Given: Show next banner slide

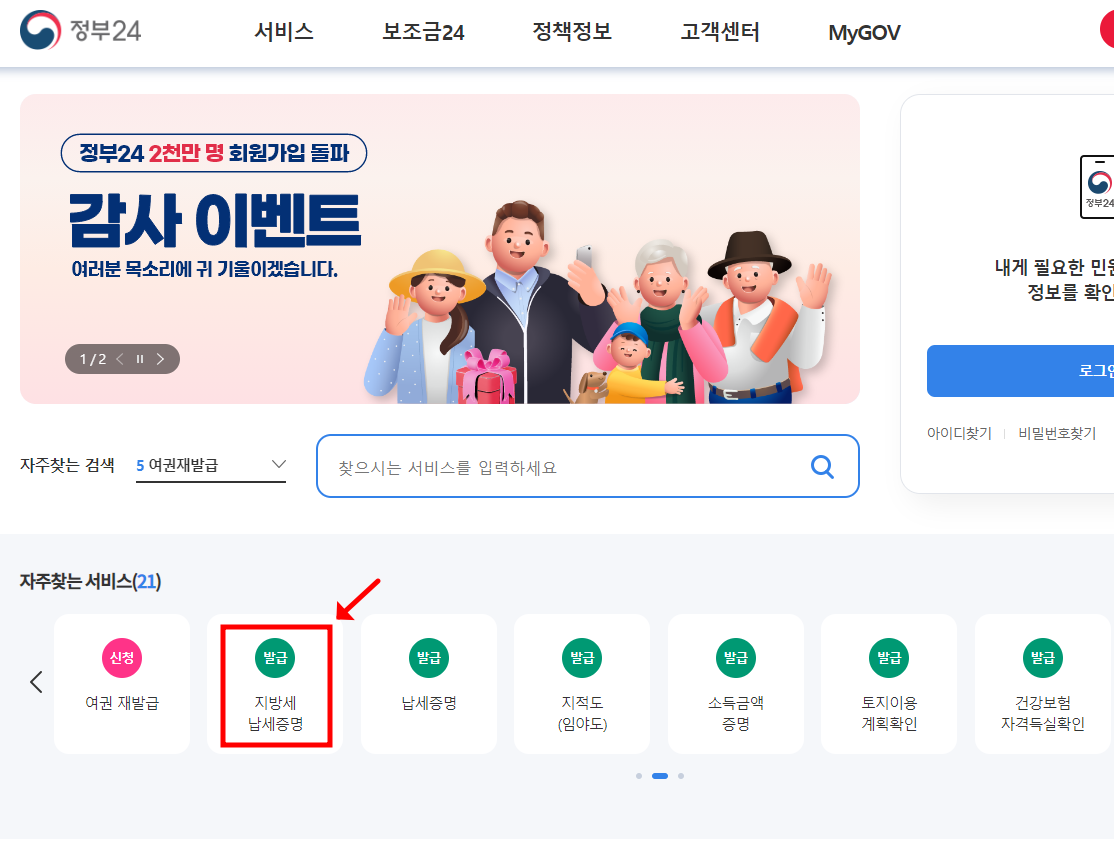Looking at the screenshot, I should (161, 359).
